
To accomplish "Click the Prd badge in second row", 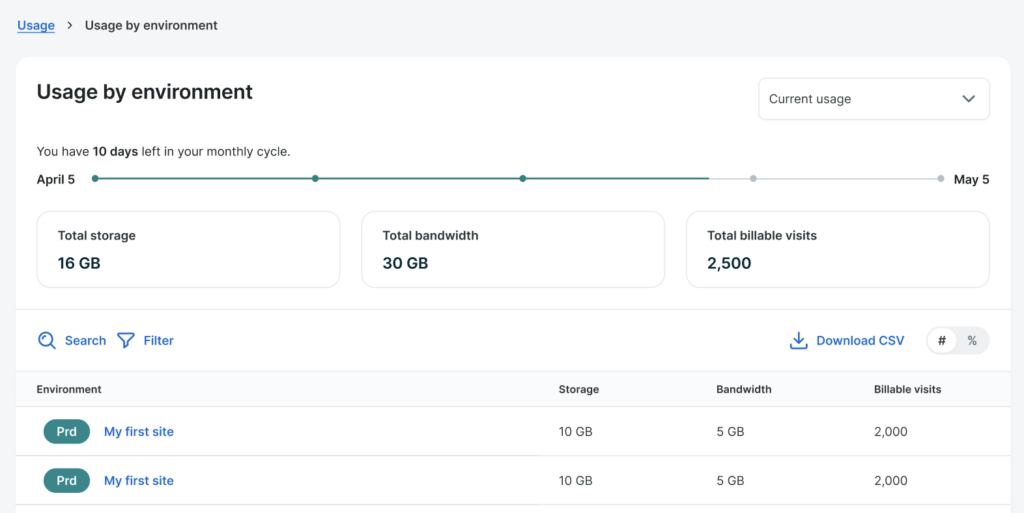I will pos(67,481).
